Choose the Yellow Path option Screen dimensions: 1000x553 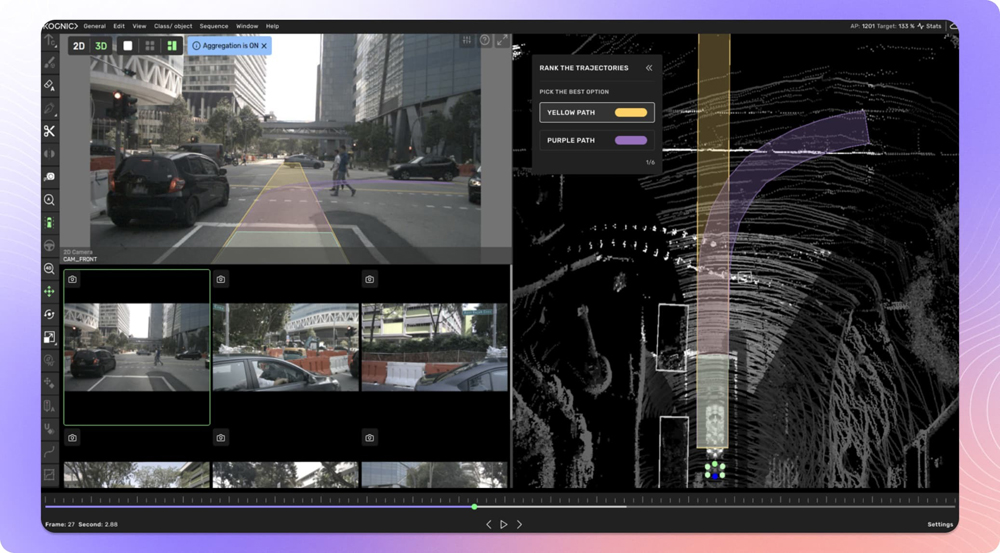click(597, 113)
